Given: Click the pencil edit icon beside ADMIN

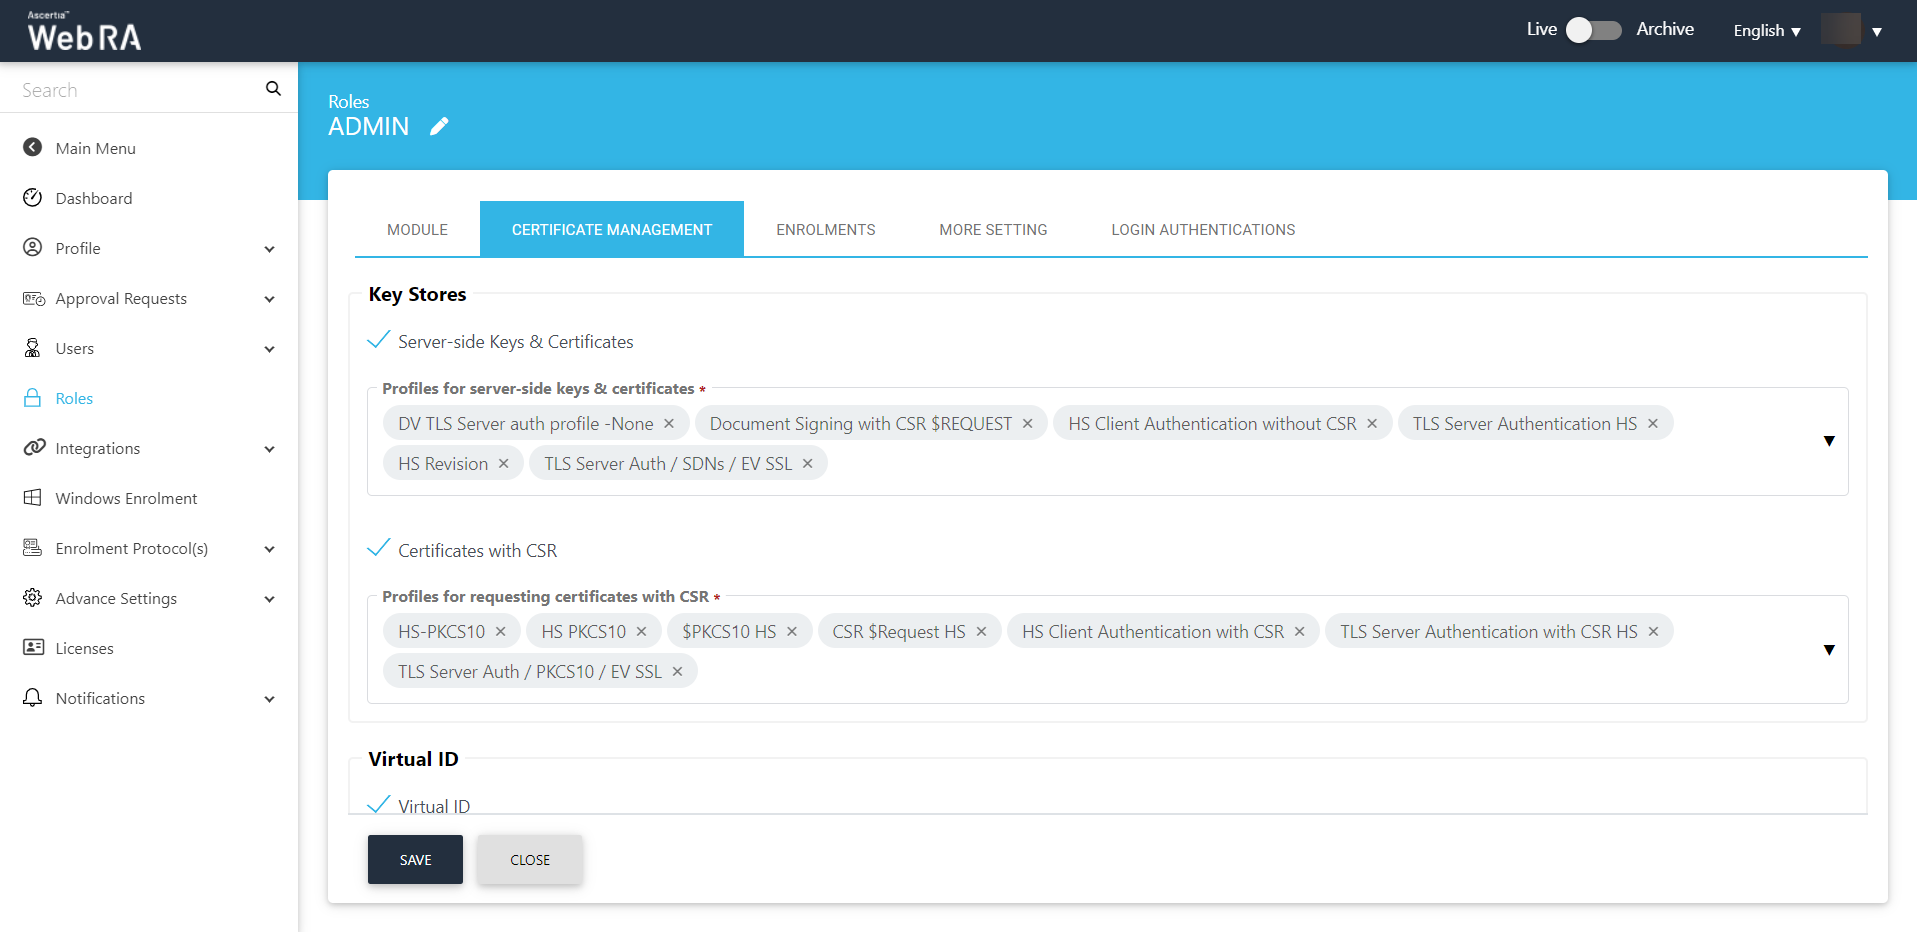Looking at the screenshot, I should pyautogui.click(x=439, y=126).
